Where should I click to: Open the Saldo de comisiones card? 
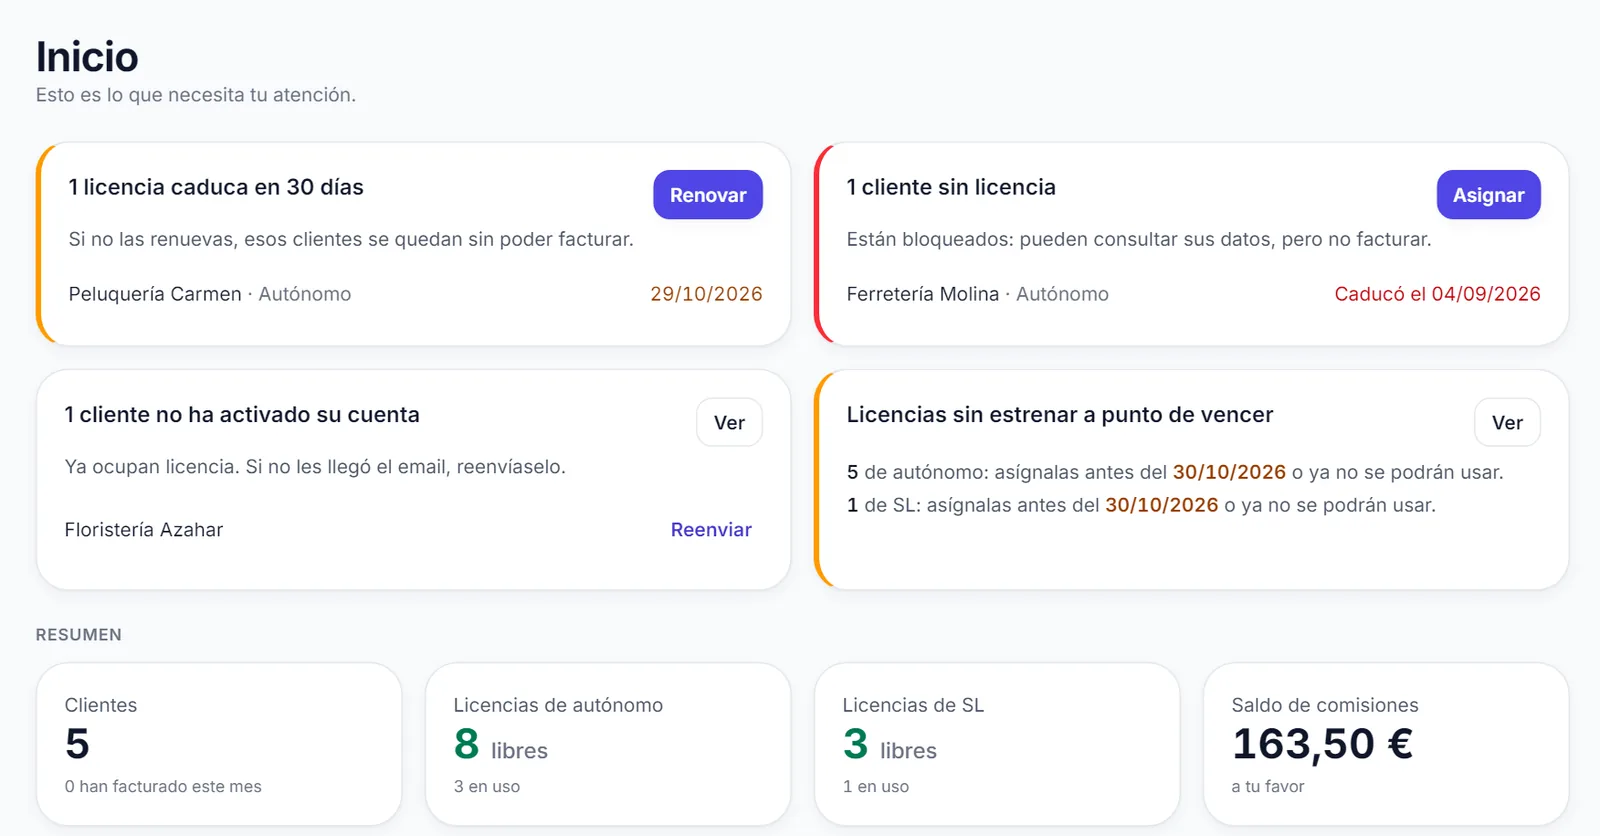coord(1386,744)
